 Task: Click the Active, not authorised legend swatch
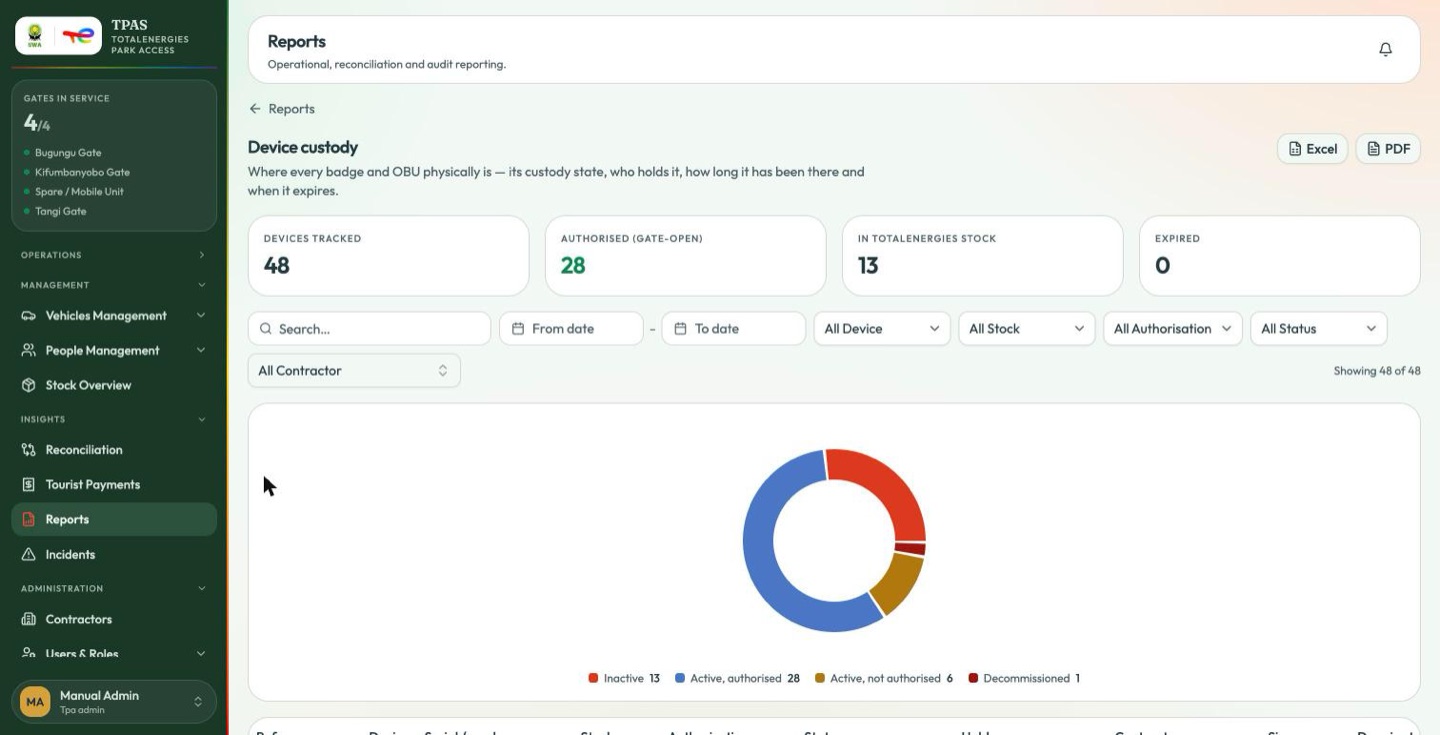(820, 678)
